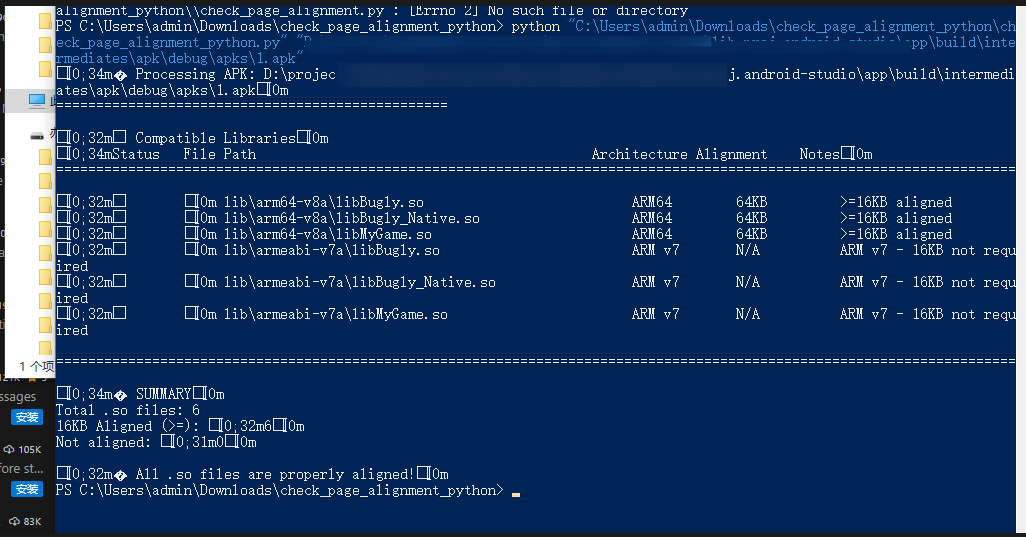Click the topmost folder icon in Explorer
Viewport: 1026px width, 537px height.
[x=46, y=20]
